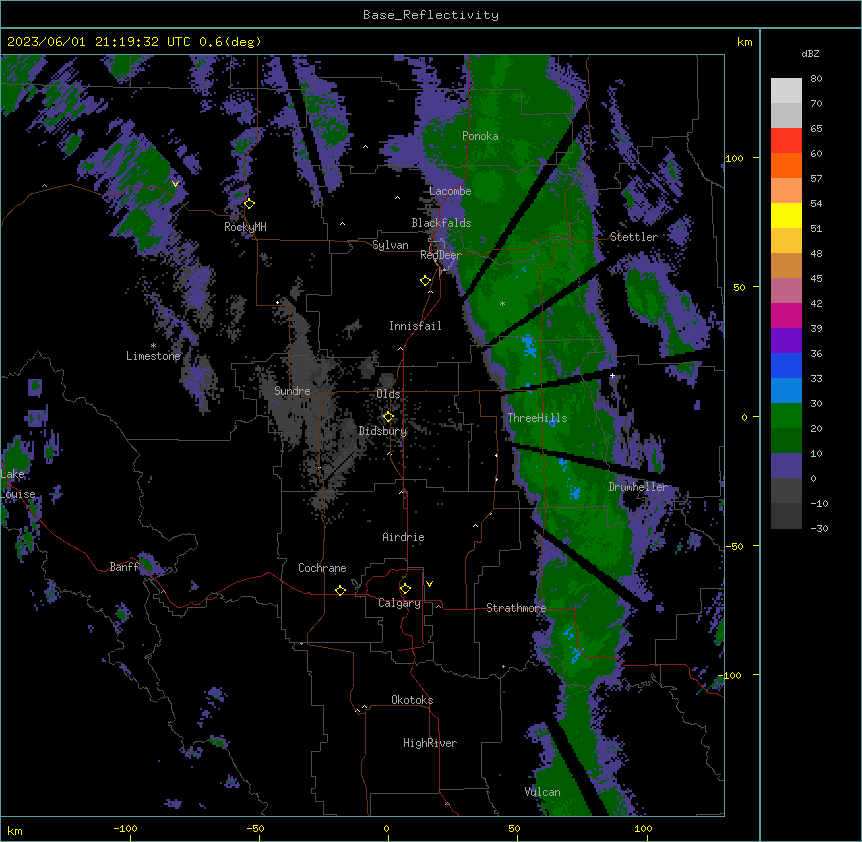Click the asterisk marker above Limestone
The height and width of the screenshot is (842, 862).
pyautogui.click(x=153, y=346)
